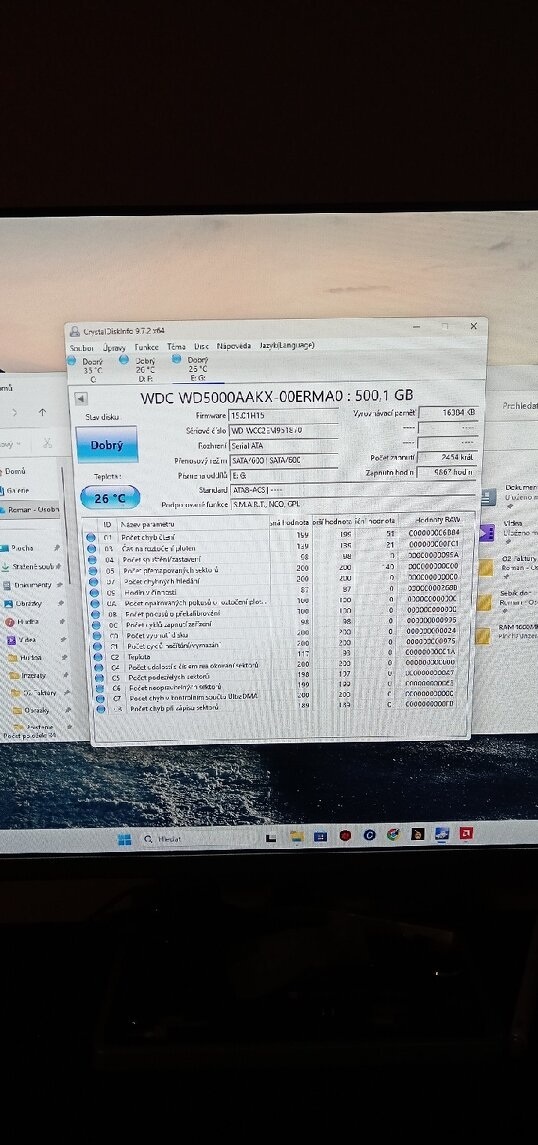Open the Jazyk(Language) menu

click(x=287, y=345)
